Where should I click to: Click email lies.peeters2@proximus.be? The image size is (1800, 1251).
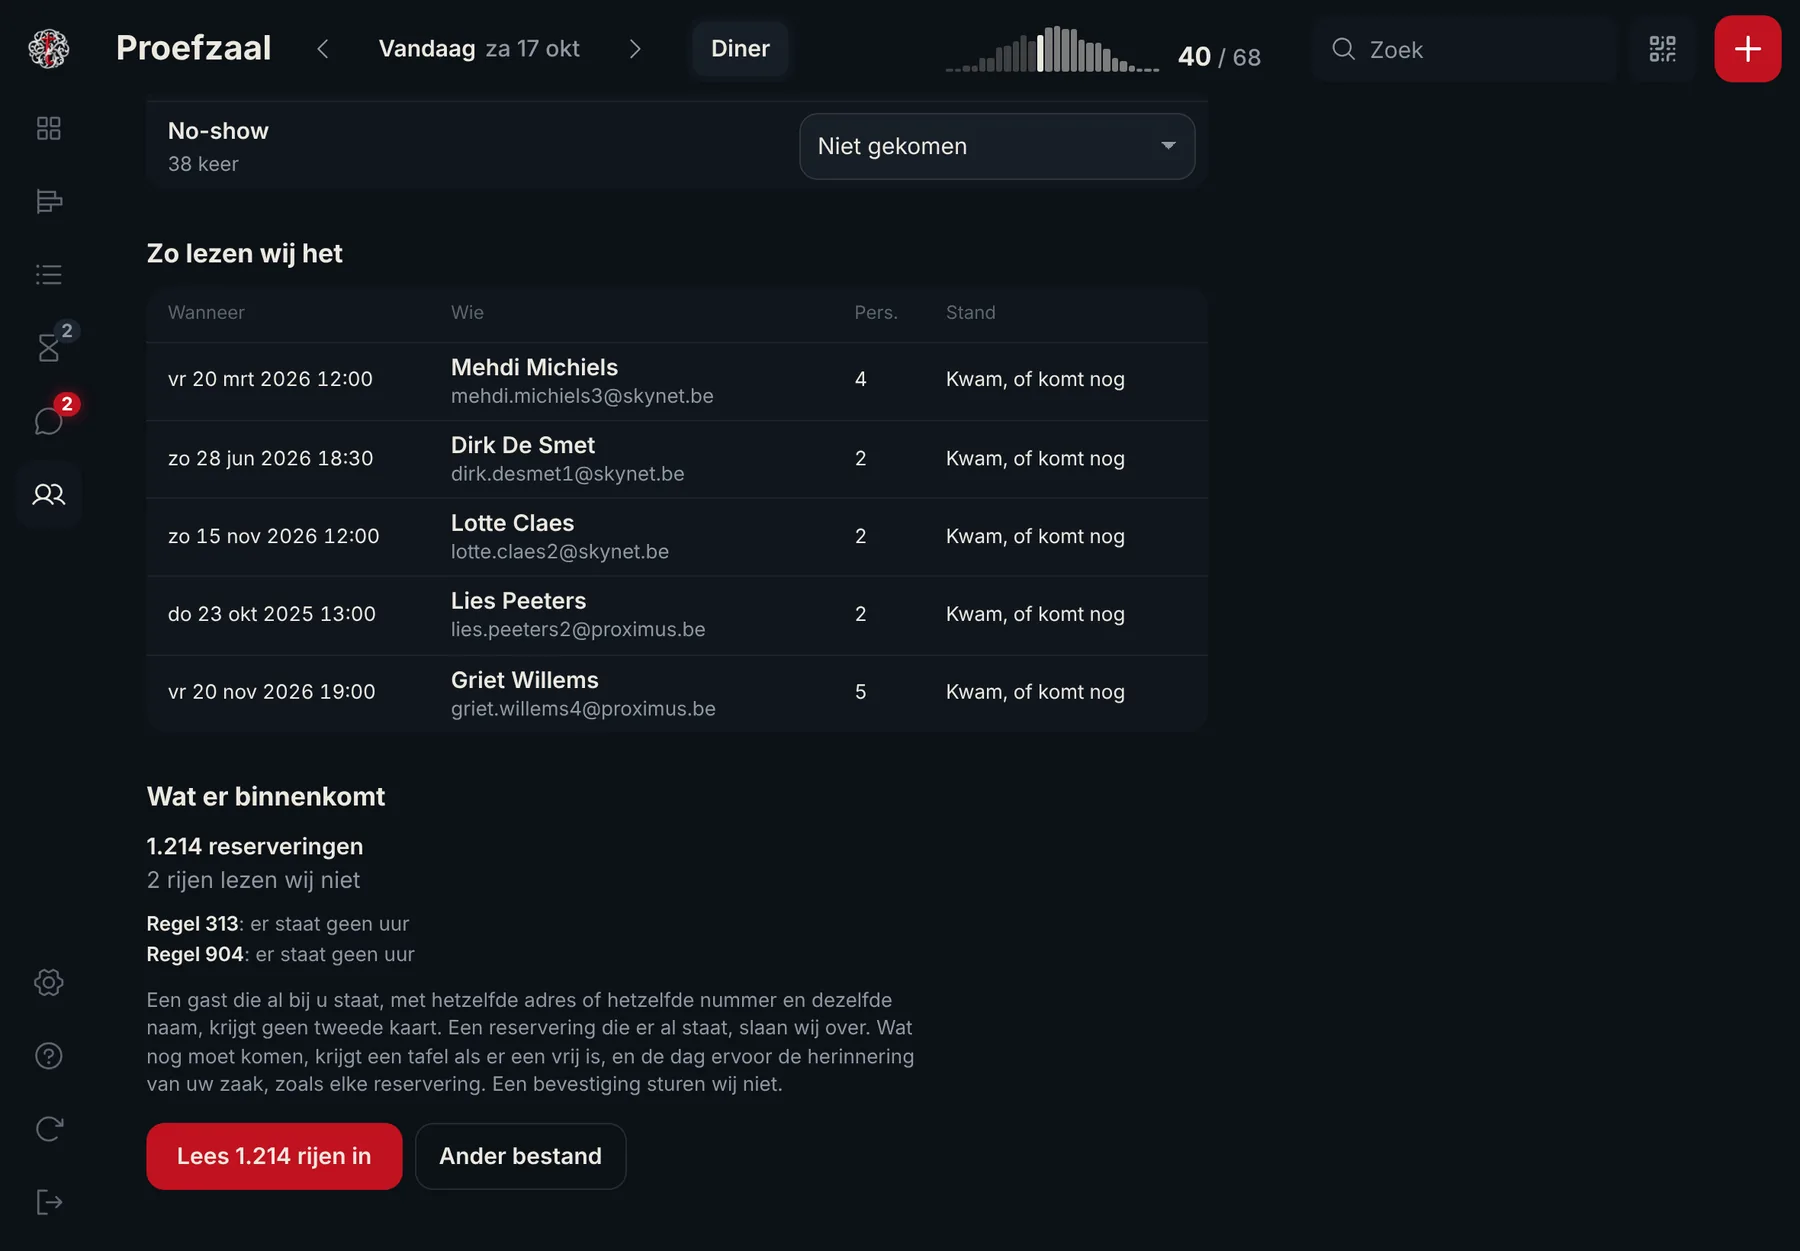[x=578, y=629]
